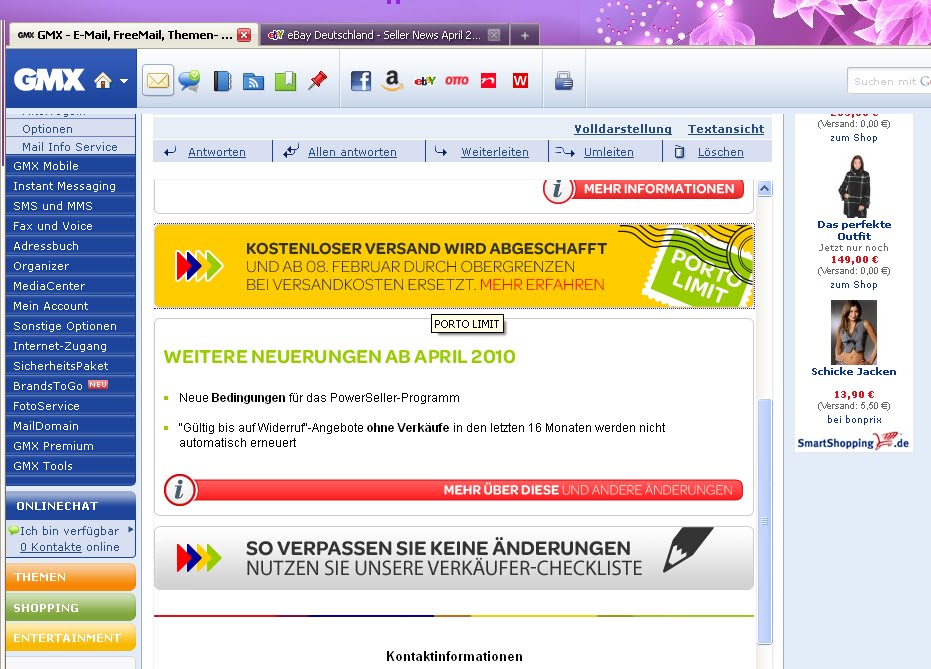Open Mein Account in sidebar
The width and height of the screenshot is (931, 669).
(x=71, y=306)
